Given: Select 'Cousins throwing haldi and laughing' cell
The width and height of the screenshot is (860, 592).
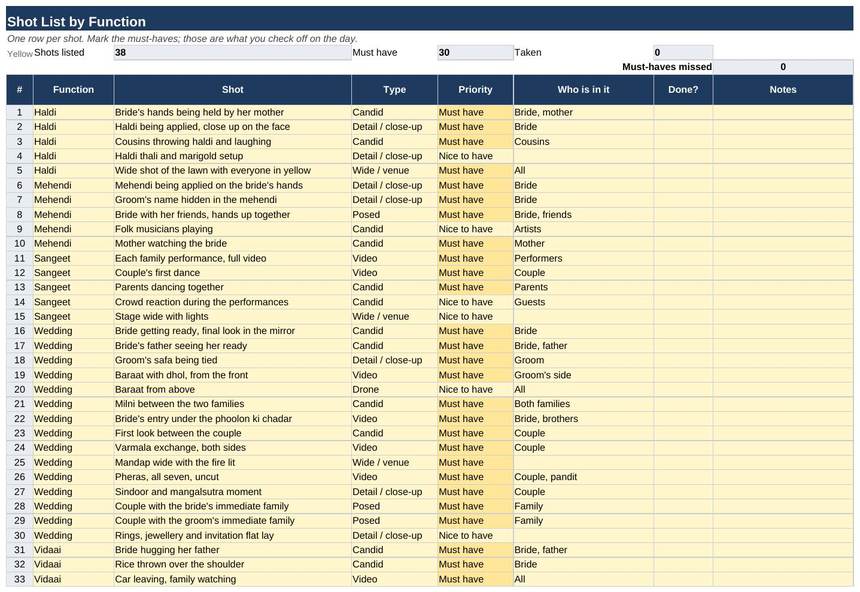Looking at the screenshot, I should click(233, 142).
